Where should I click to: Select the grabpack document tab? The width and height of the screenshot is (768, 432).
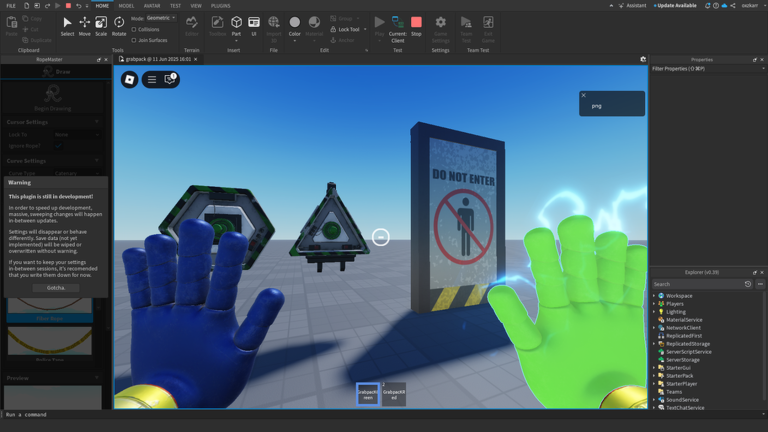click(158, 59)
